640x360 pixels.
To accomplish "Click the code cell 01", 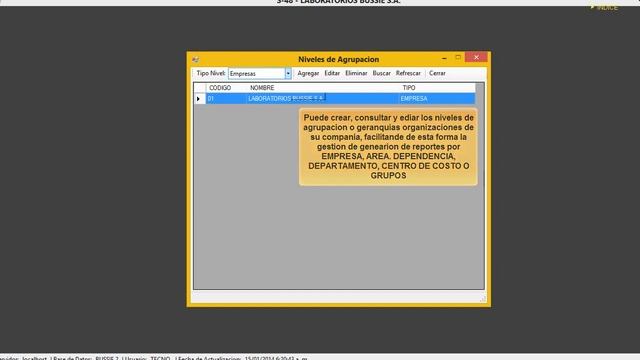I will 226,98.
